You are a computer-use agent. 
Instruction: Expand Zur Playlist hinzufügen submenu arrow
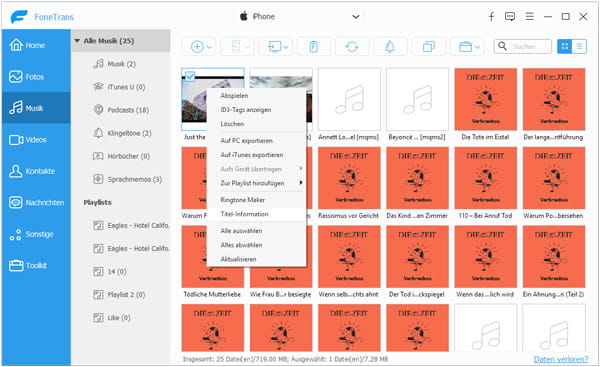[301, 183]
